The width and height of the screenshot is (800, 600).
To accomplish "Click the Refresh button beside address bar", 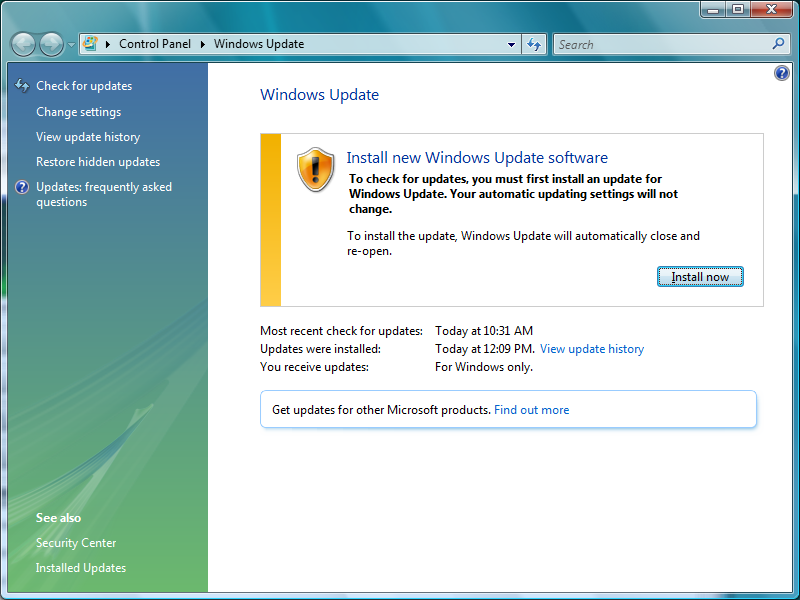I will (534, 44).
